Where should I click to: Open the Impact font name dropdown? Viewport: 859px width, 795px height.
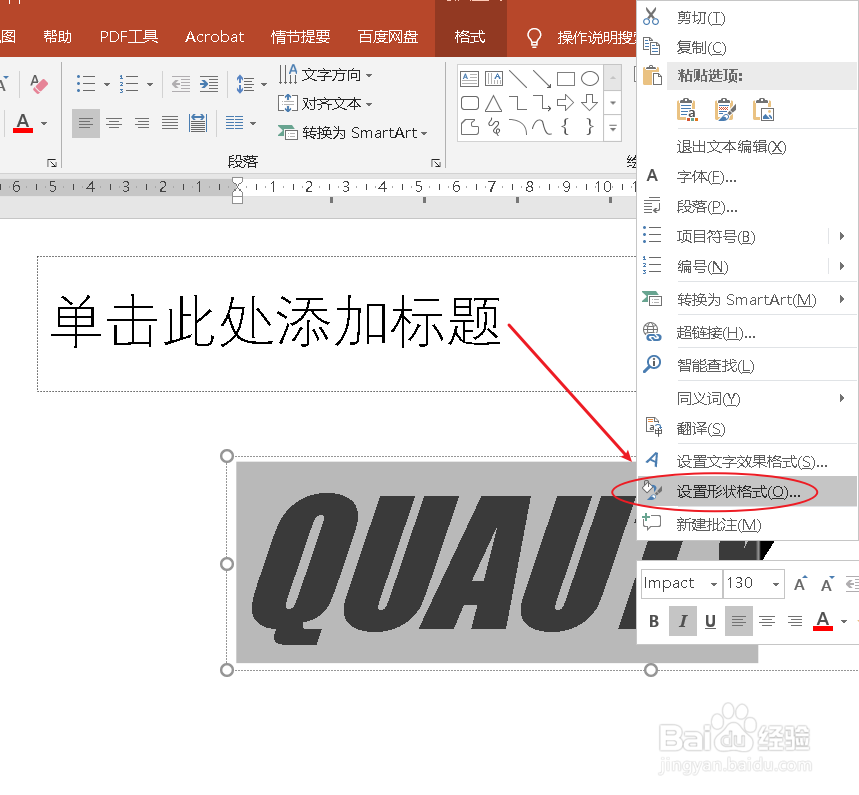[713, 584]
